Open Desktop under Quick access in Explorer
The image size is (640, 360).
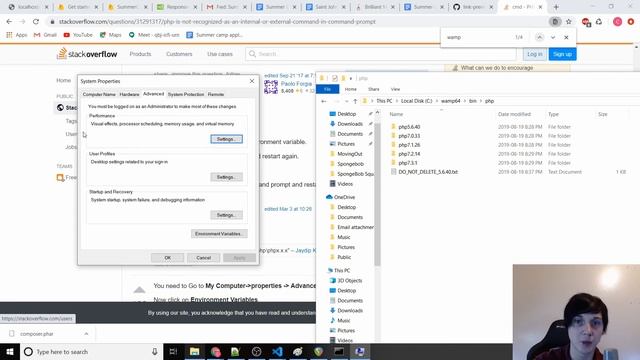(347, 114)
